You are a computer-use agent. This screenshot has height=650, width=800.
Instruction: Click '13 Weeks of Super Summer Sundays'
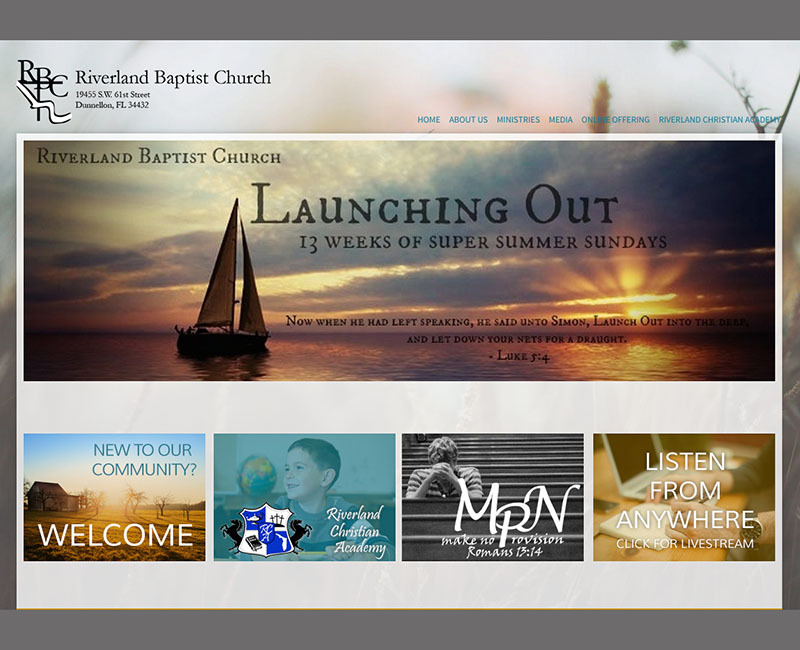coord(483,242)
